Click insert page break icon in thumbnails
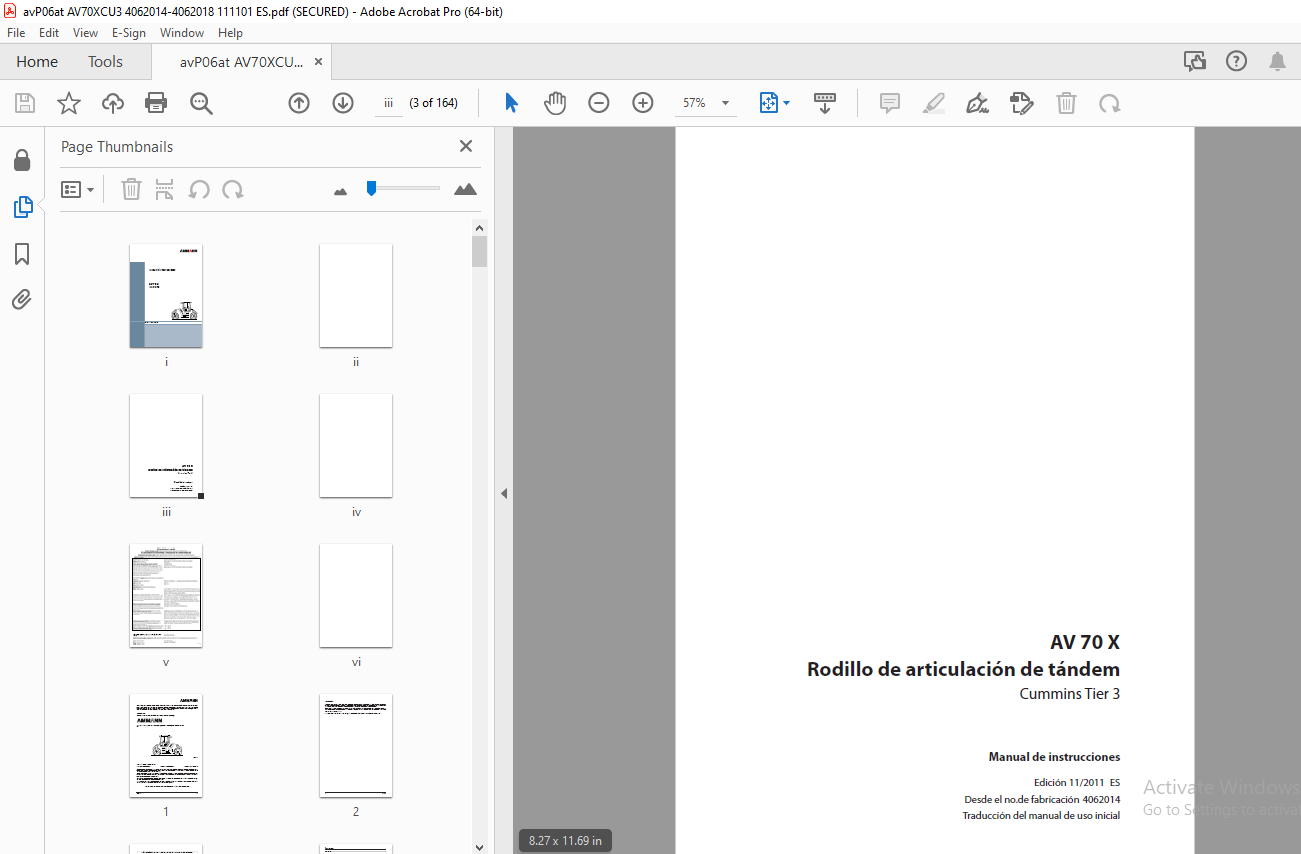 click(x=165, y=189)
